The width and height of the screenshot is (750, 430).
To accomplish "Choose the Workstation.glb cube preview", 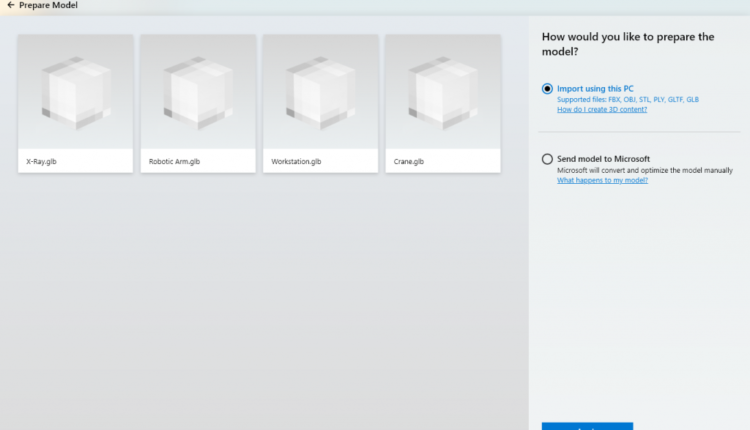I will coord(320,91).
